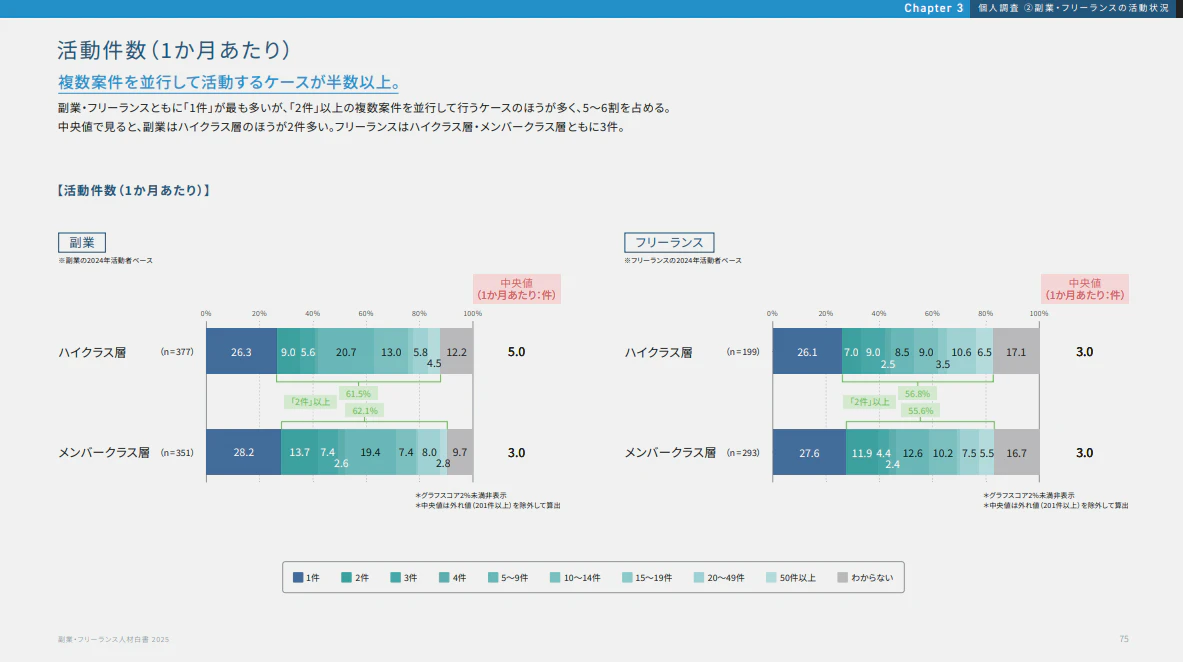Click the 8.5 value in the bar

902,353
